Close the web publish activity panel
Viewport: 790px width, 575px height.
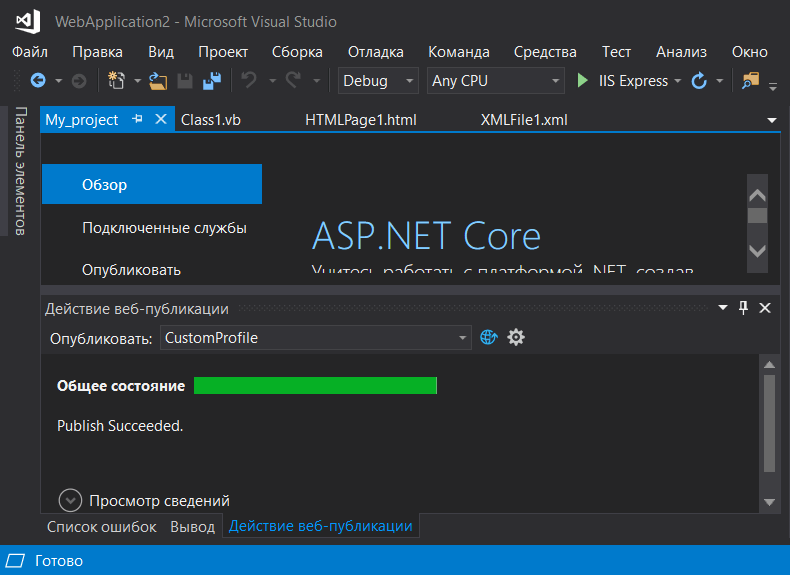click(765, 308)
